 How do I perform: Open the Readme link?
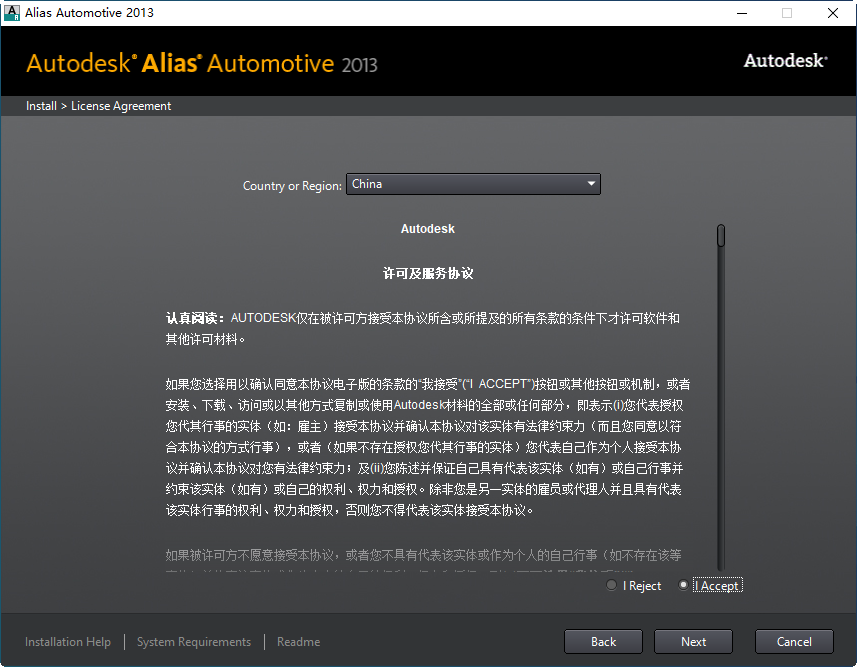point(298,642)
